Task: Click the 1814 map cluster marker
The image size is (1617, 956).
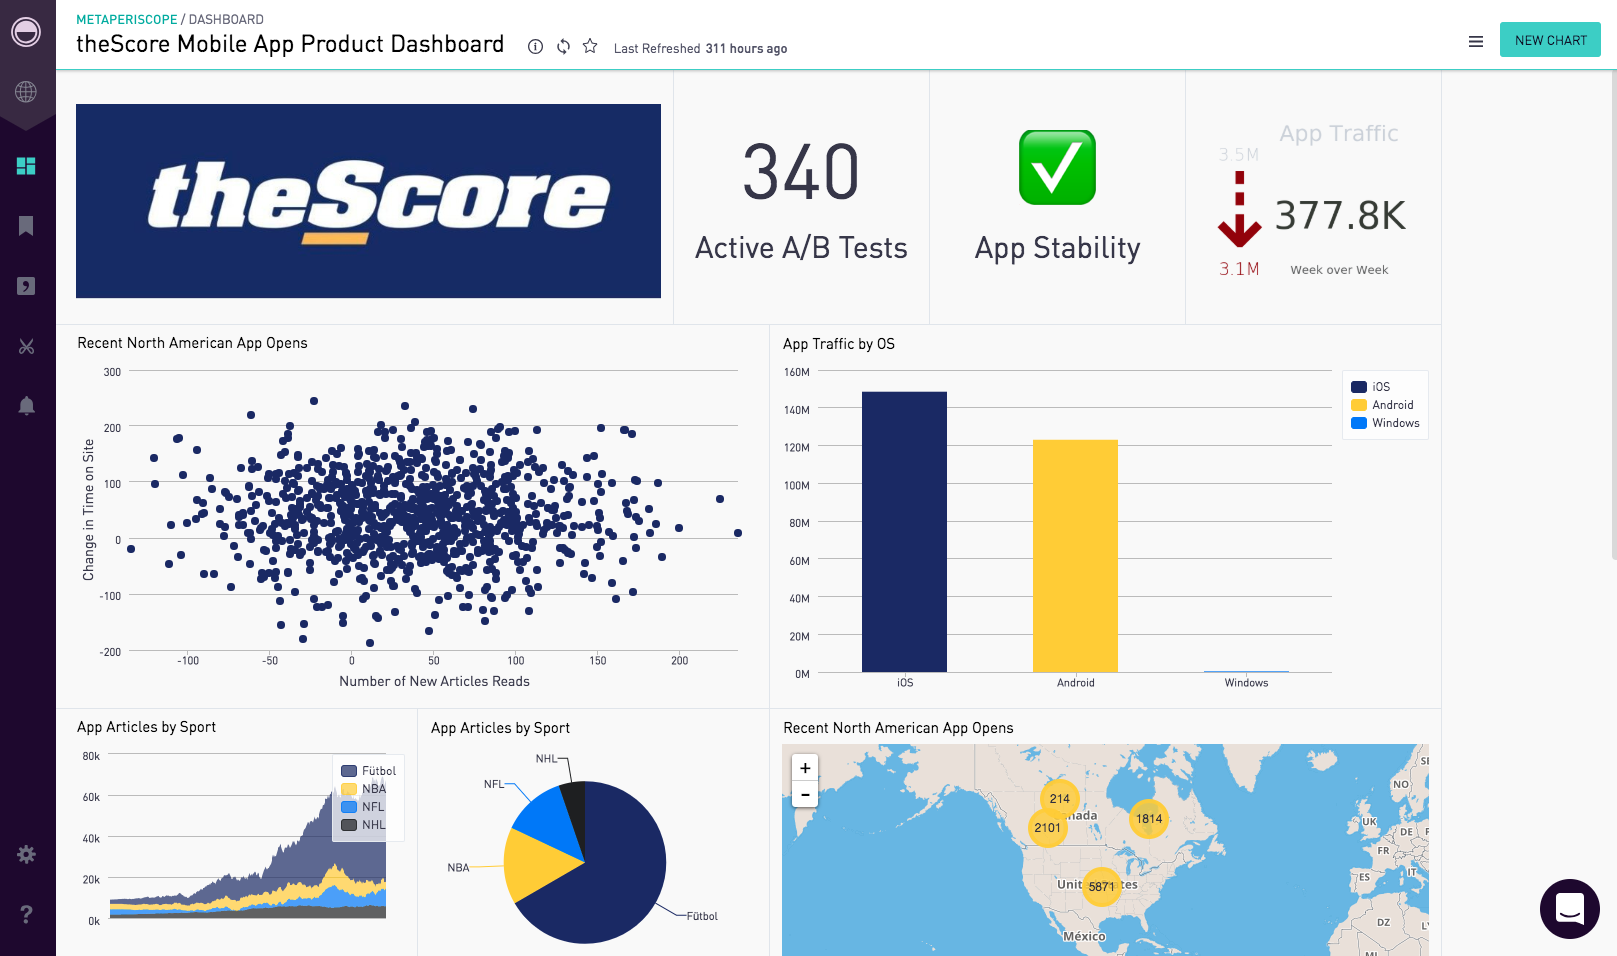Action: tap(1149, 818)
